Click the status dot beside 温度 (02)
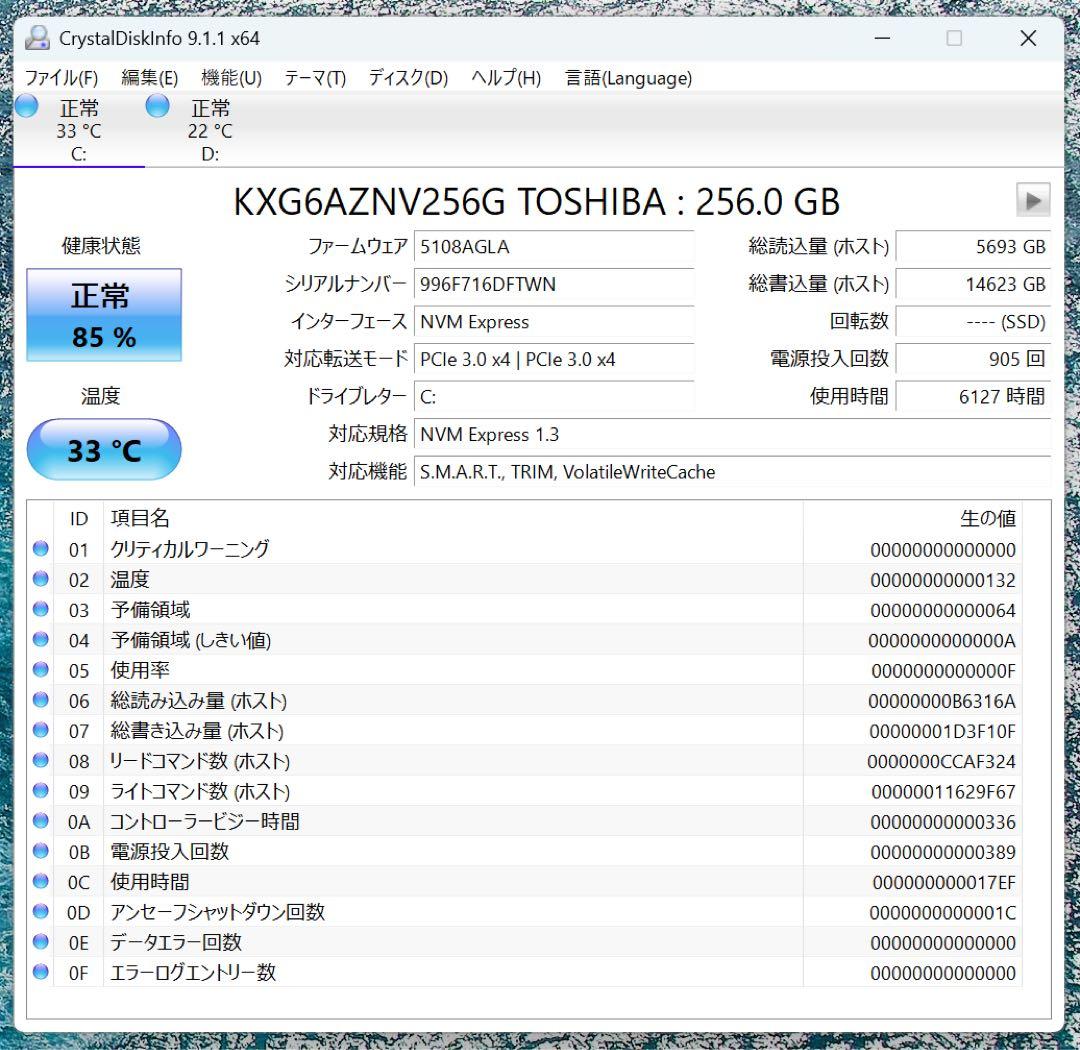 click(40, 579)
